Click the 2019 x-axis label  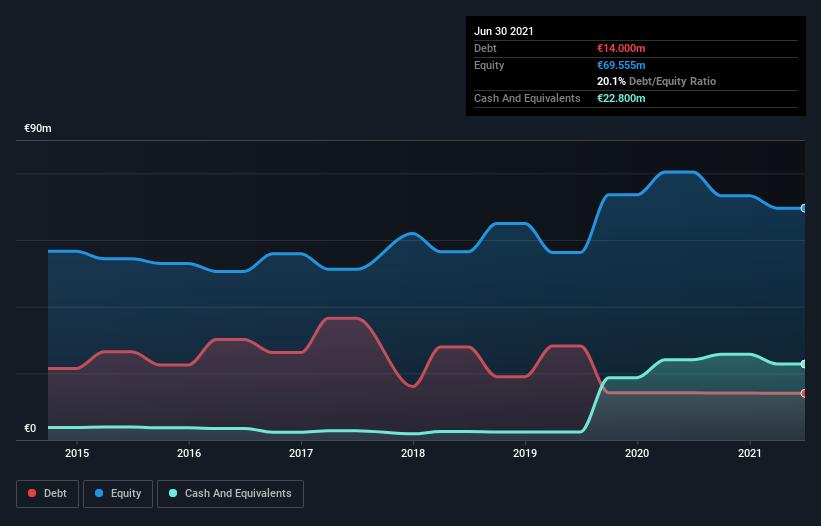tap(525, 453)
